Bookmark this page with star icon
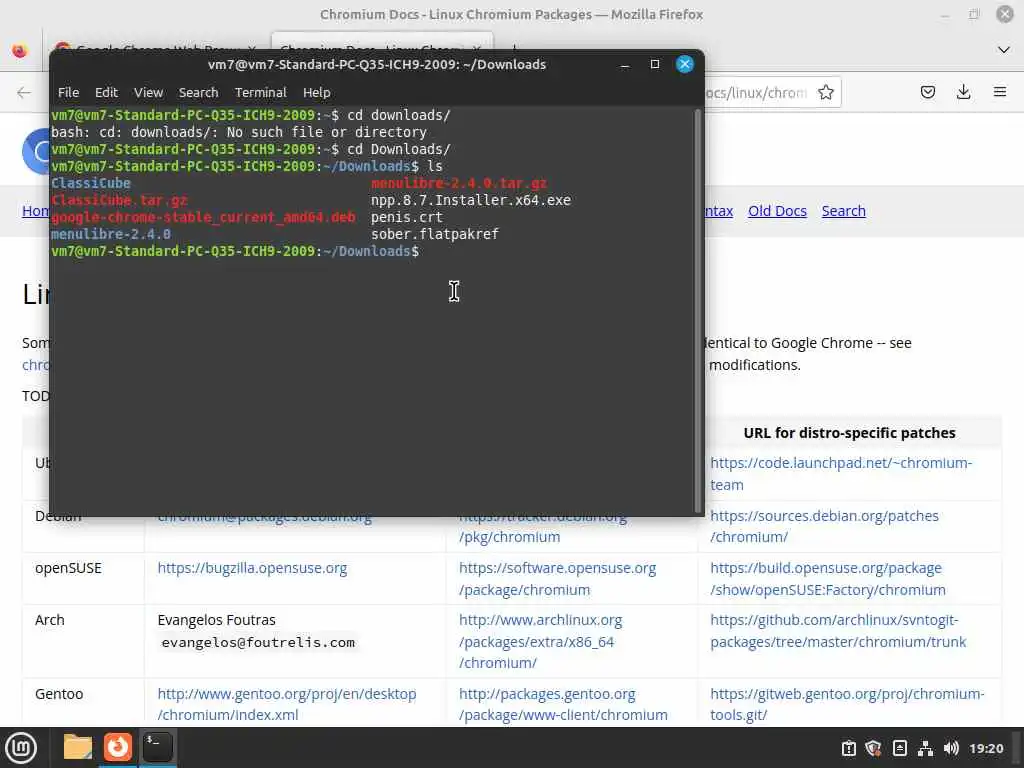This screenshot has width=1024, height=768. click(826, 93)
